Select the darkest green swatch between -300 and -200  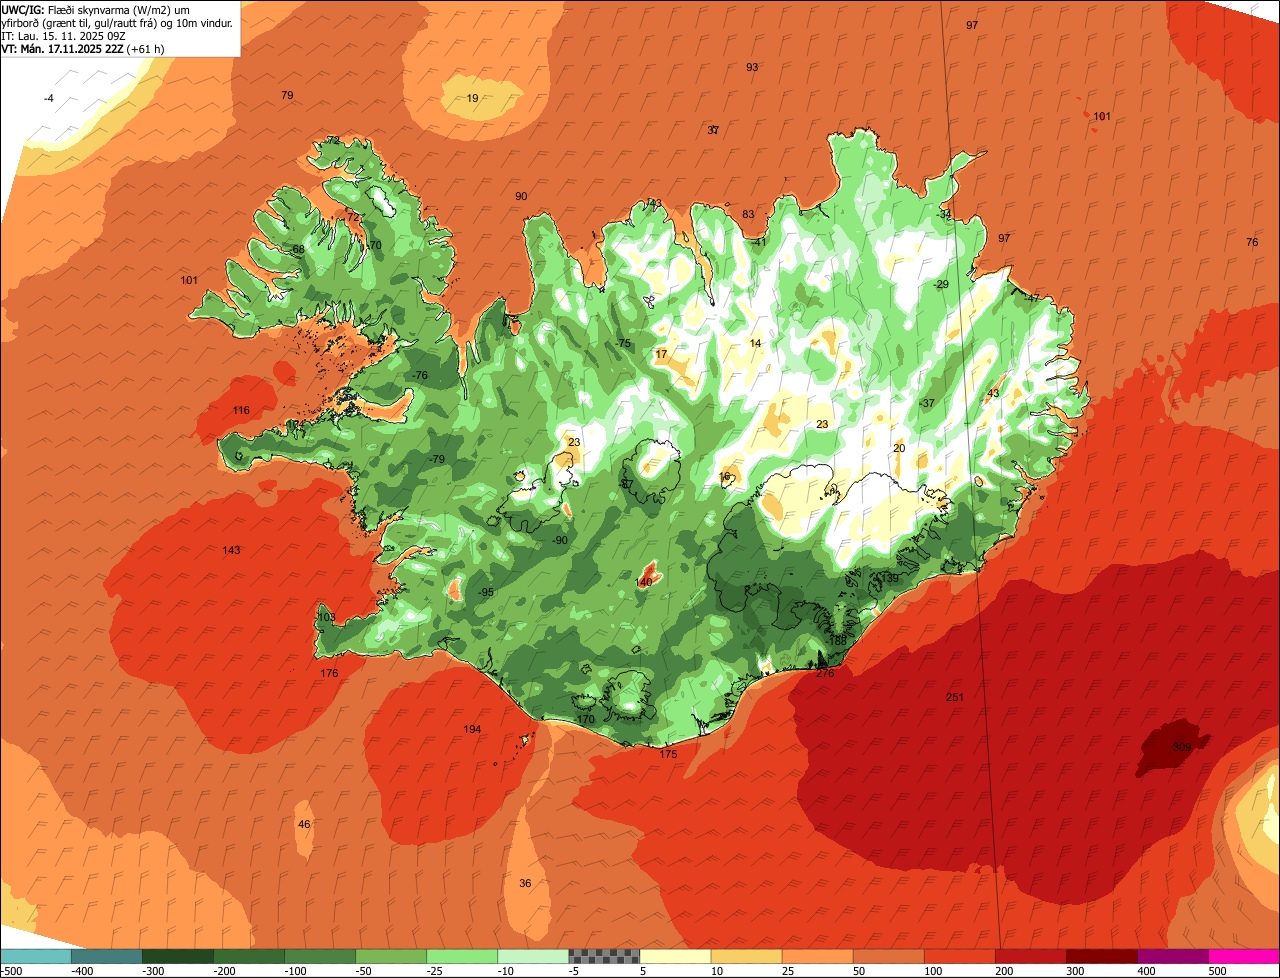click(178, 956)
